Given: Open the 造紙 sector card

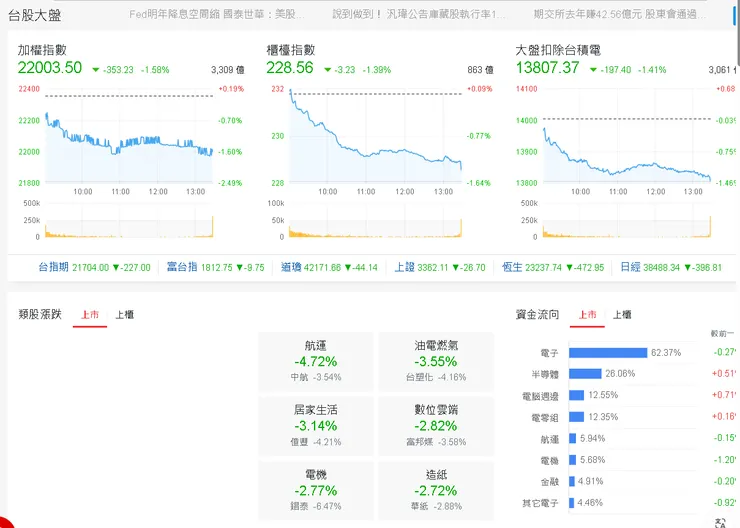Looking at the screenshot, I should point(436,491).
